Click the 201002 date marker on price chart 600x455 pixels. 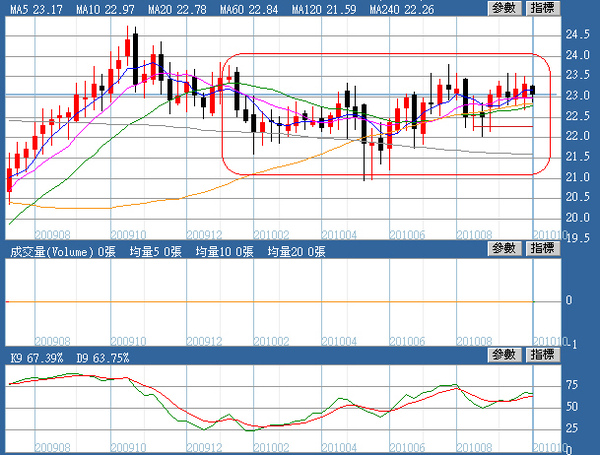click(271, 234)
